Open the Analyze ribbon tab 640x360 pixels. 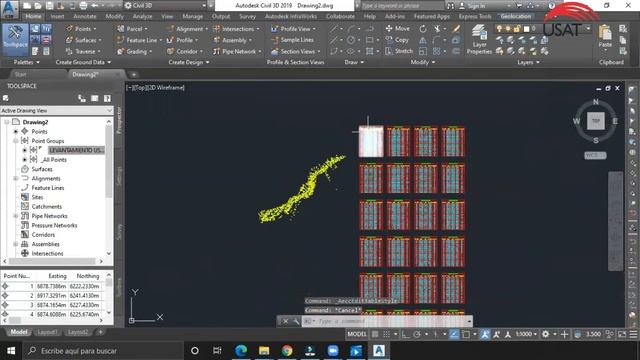(142, 16)
